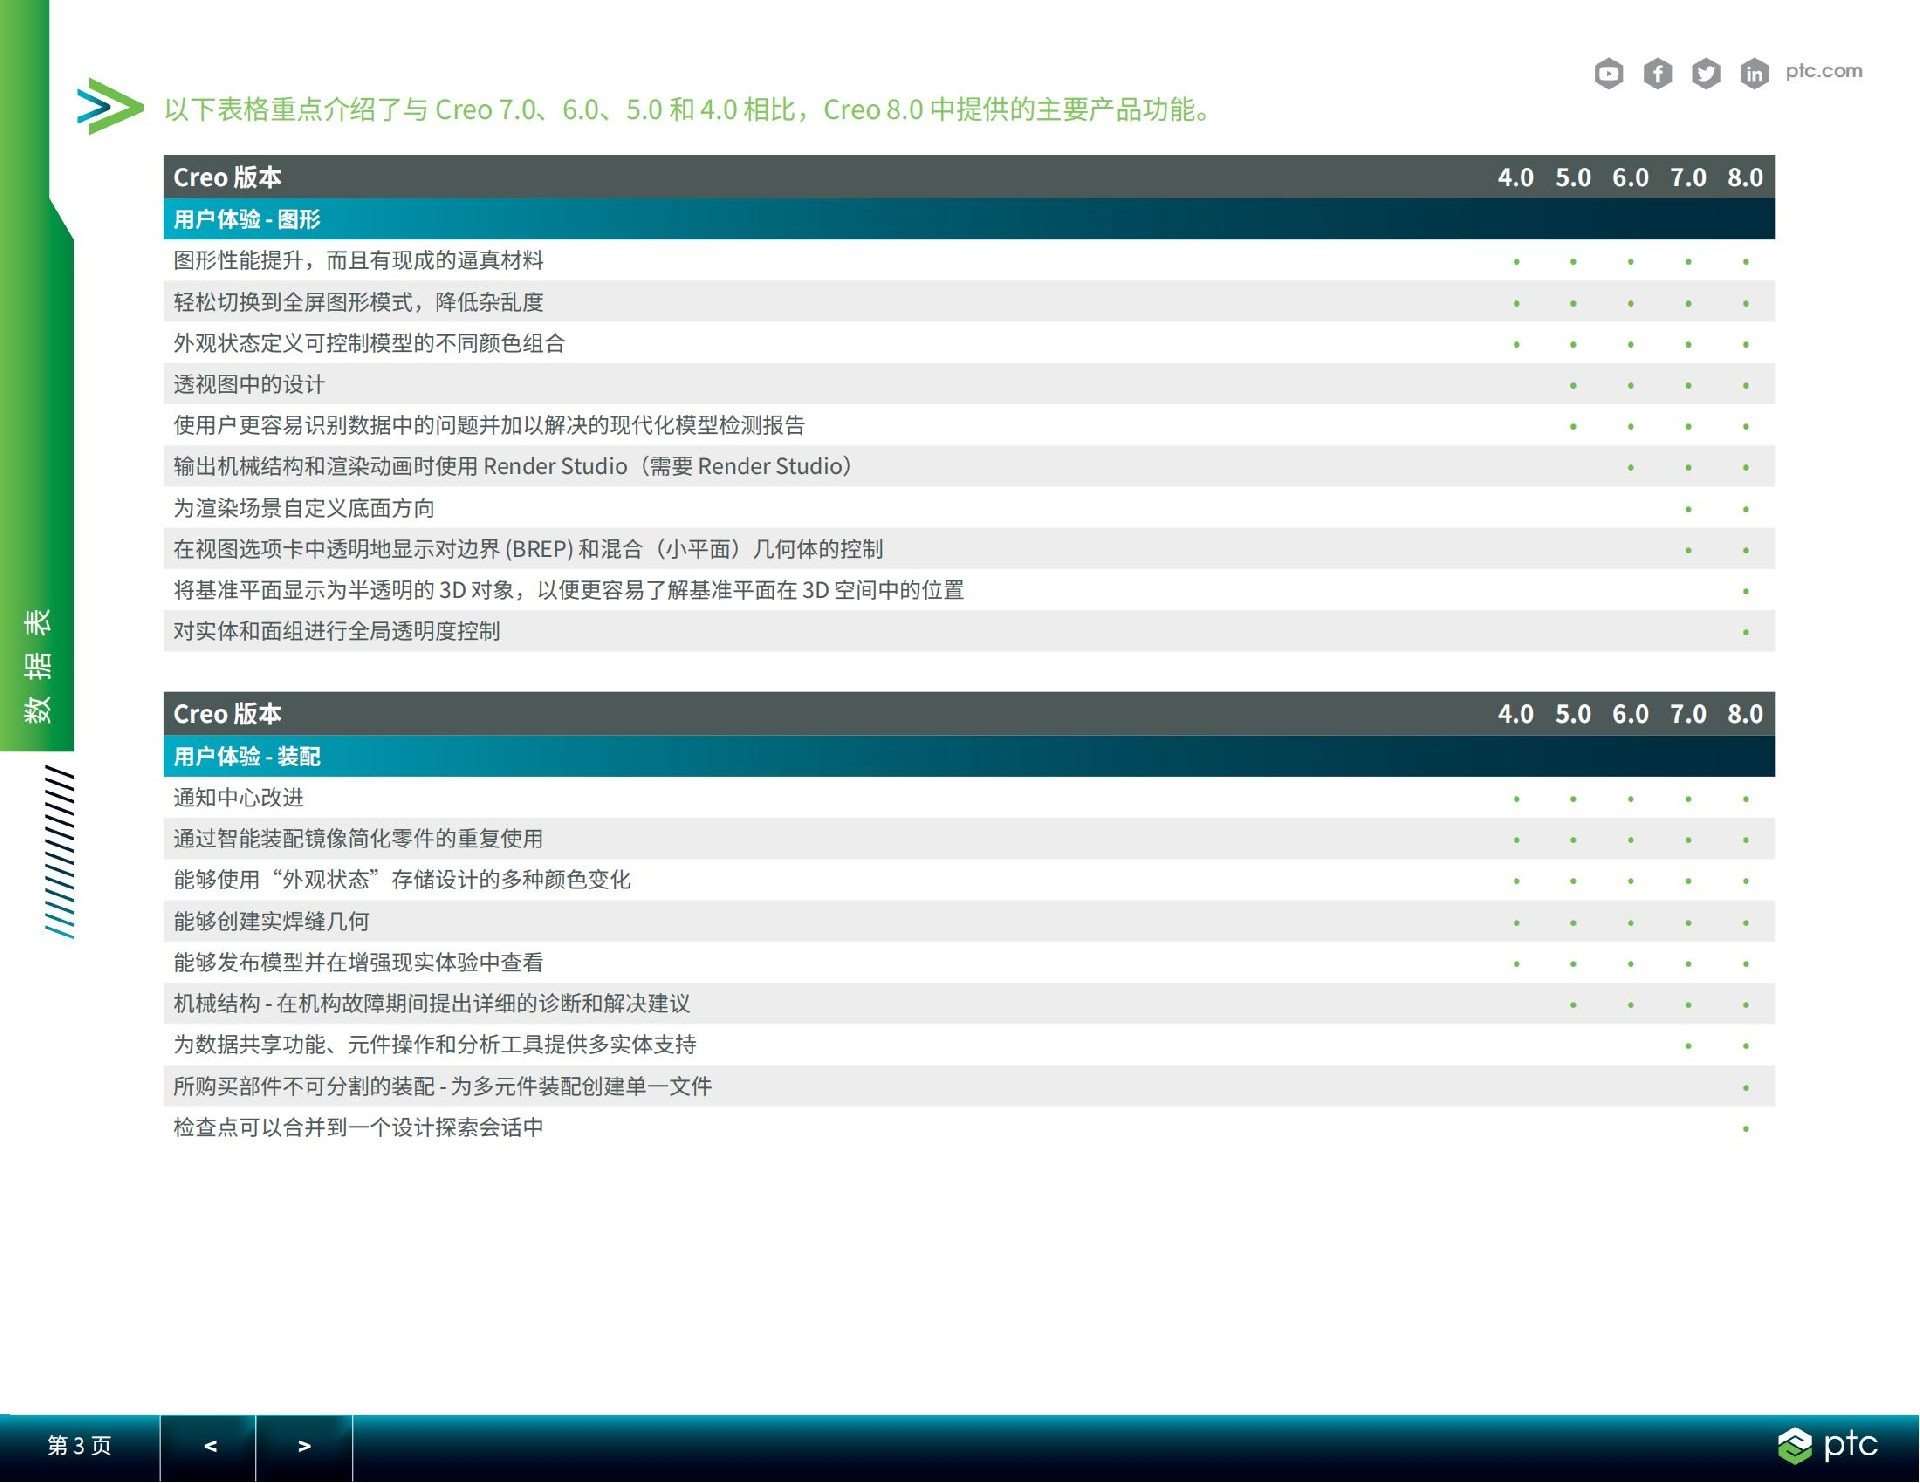This screenshot has width=1920, height=1483.
Task: Click row 能够使用“外观状态”存储设计的多种颜色变化
Action: [969, 879]
